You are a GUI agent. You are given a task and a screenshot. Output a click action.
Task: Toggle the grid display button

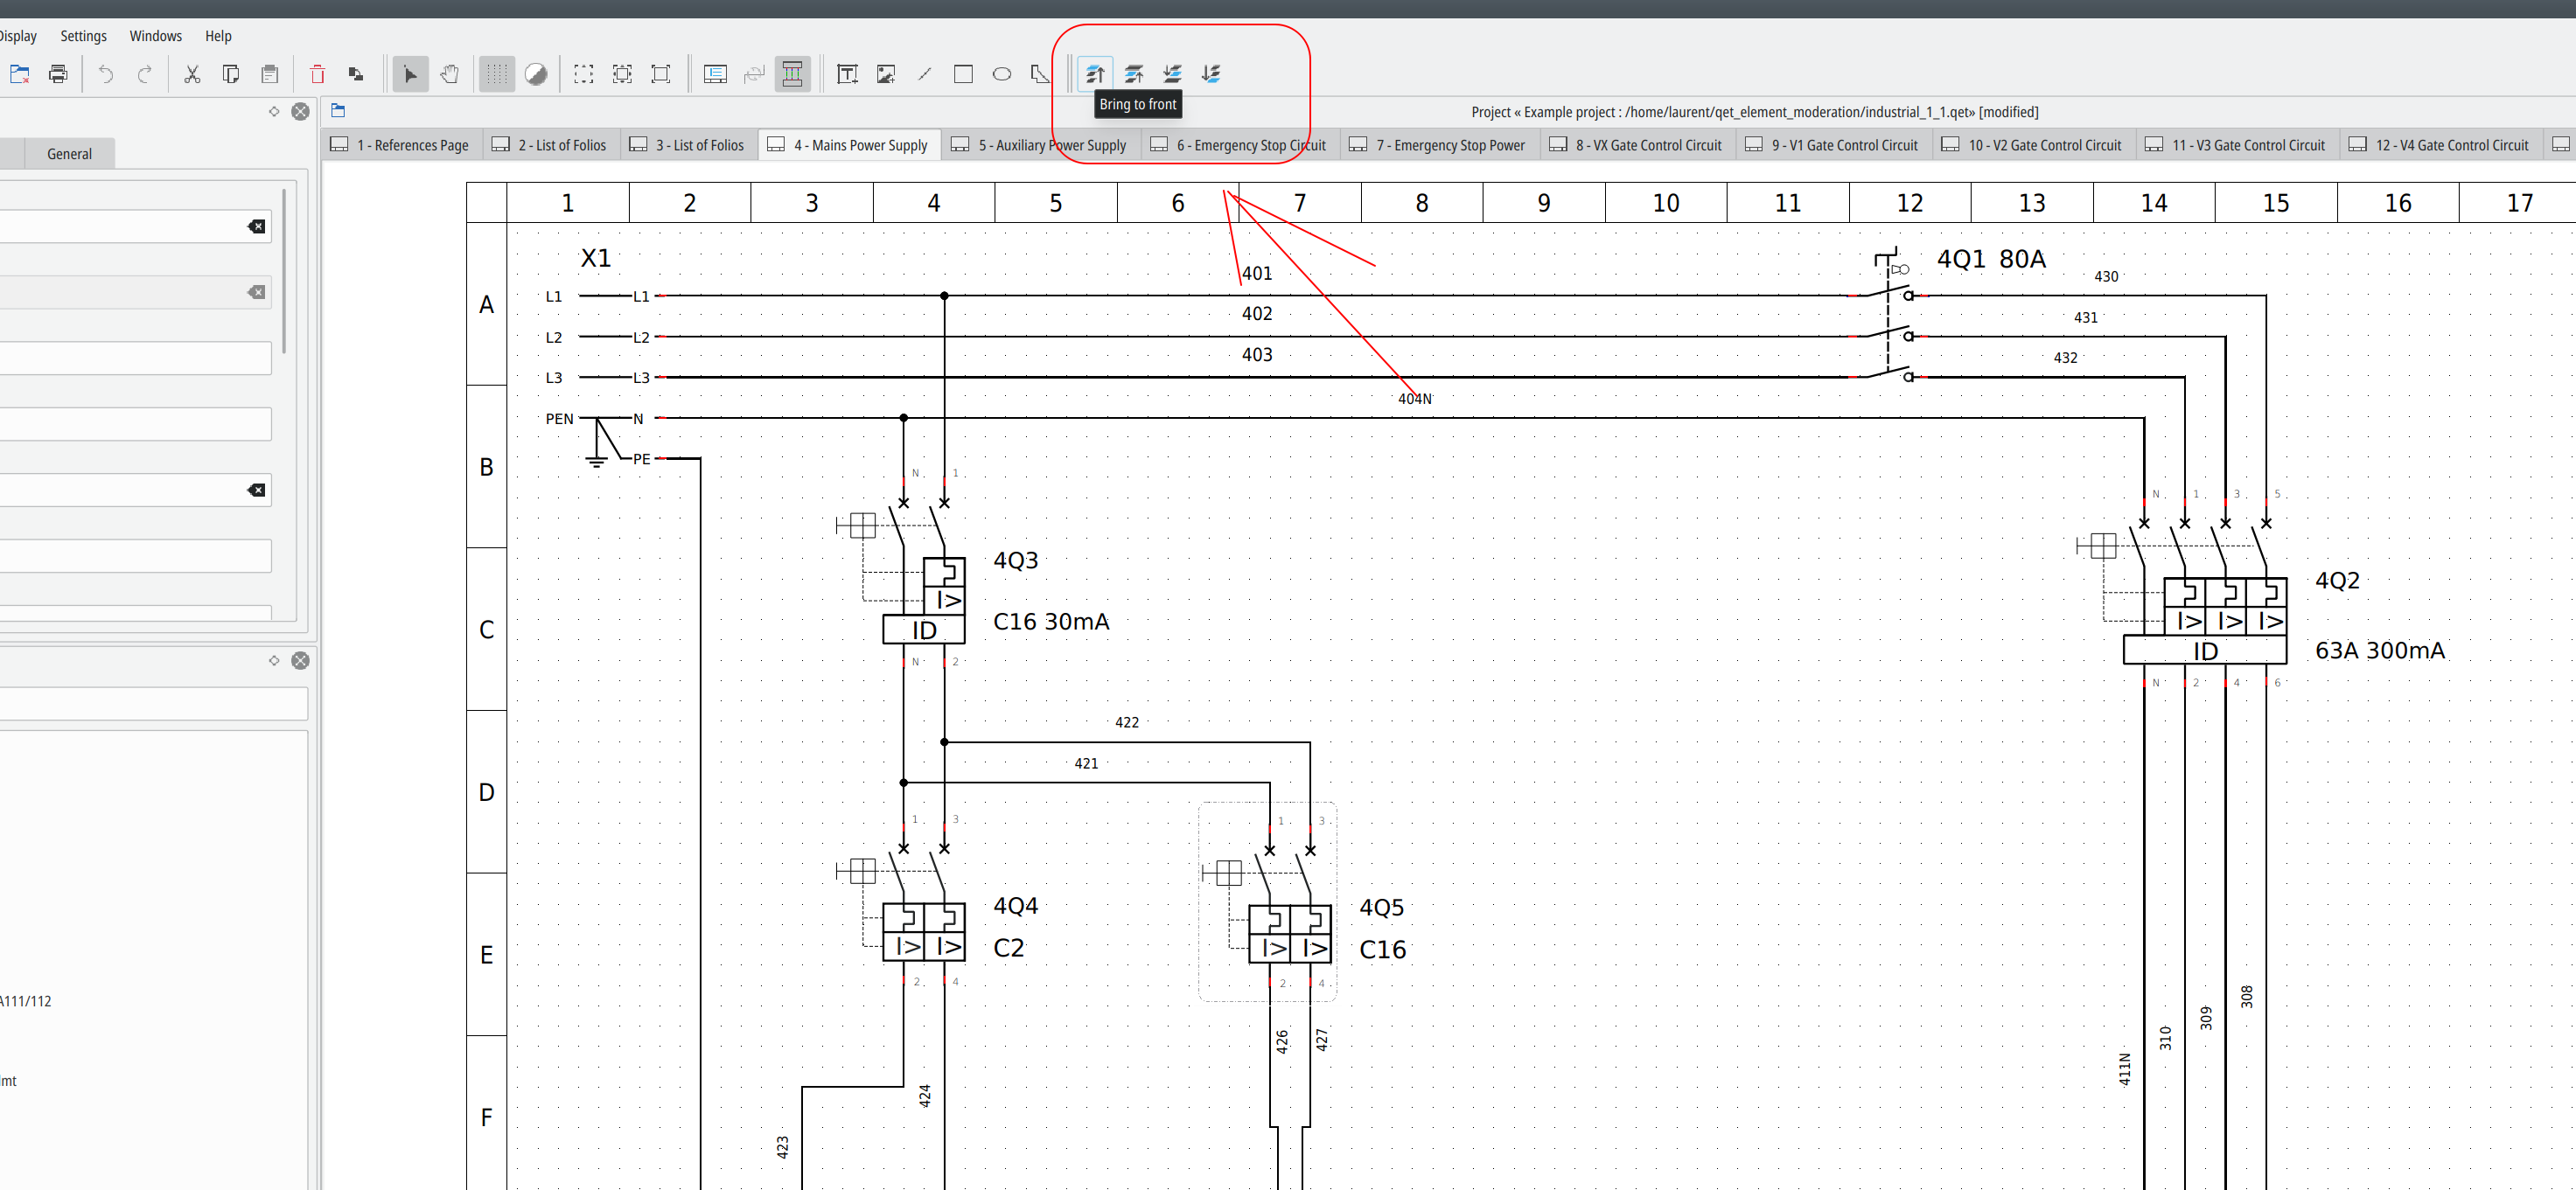coord(497,74)
